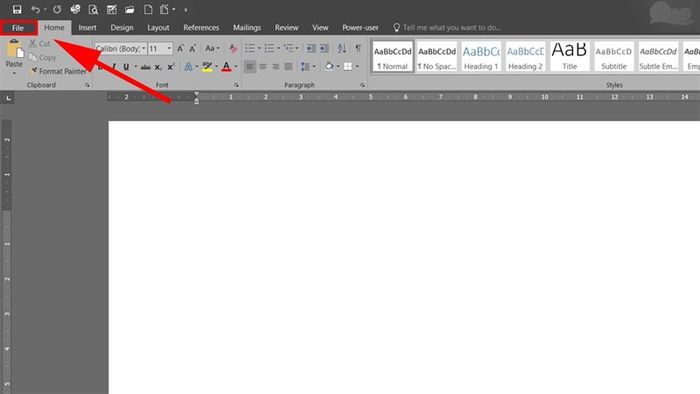
Task: Align text right
Action: click(276, 67)
